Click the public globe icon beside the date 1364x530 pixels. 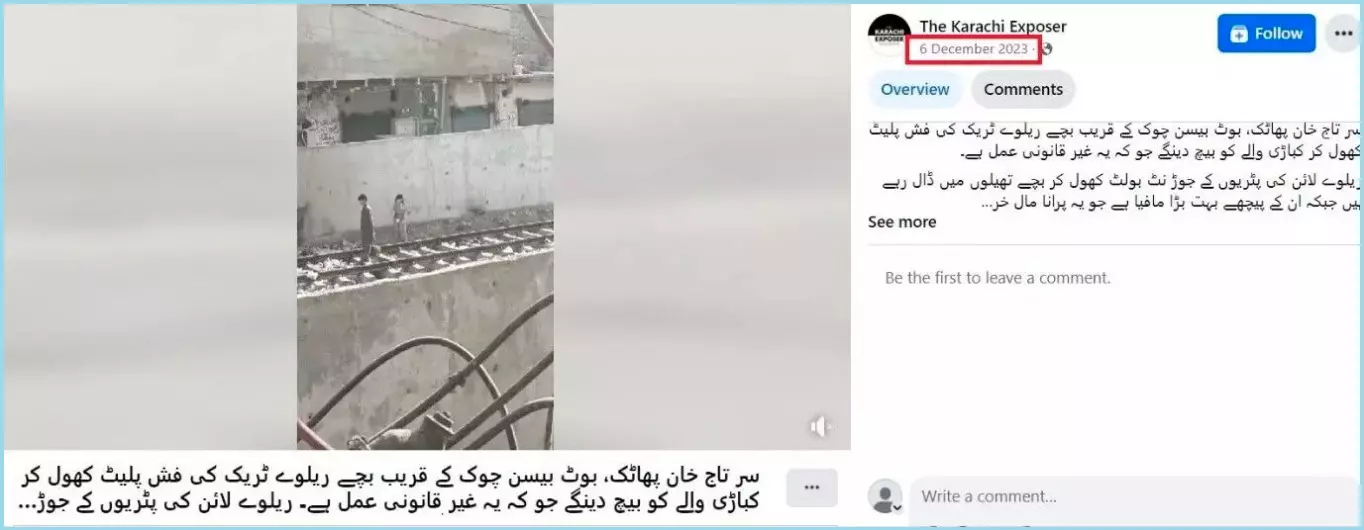(x=1047, y=49)
